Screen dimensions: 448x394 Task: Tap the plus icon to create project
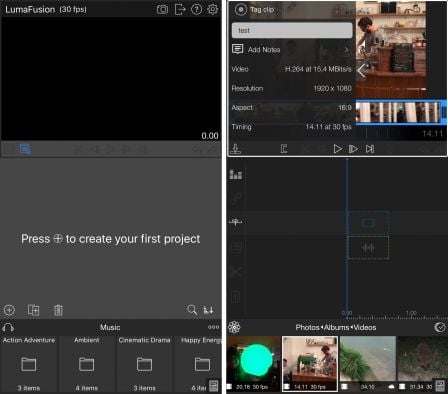(x=9, y=310)
